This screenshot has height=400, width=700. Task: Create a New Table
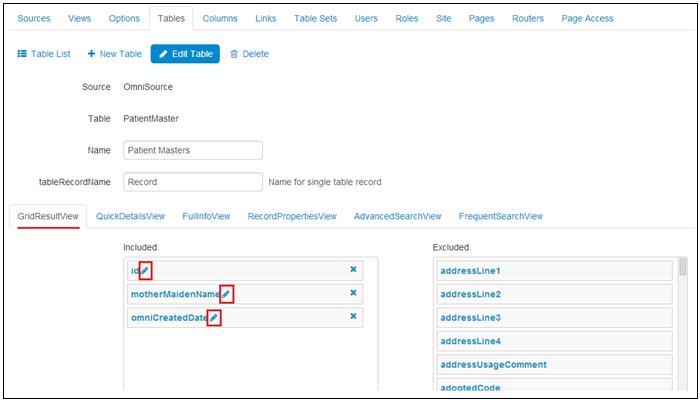[x=115, y=54]
